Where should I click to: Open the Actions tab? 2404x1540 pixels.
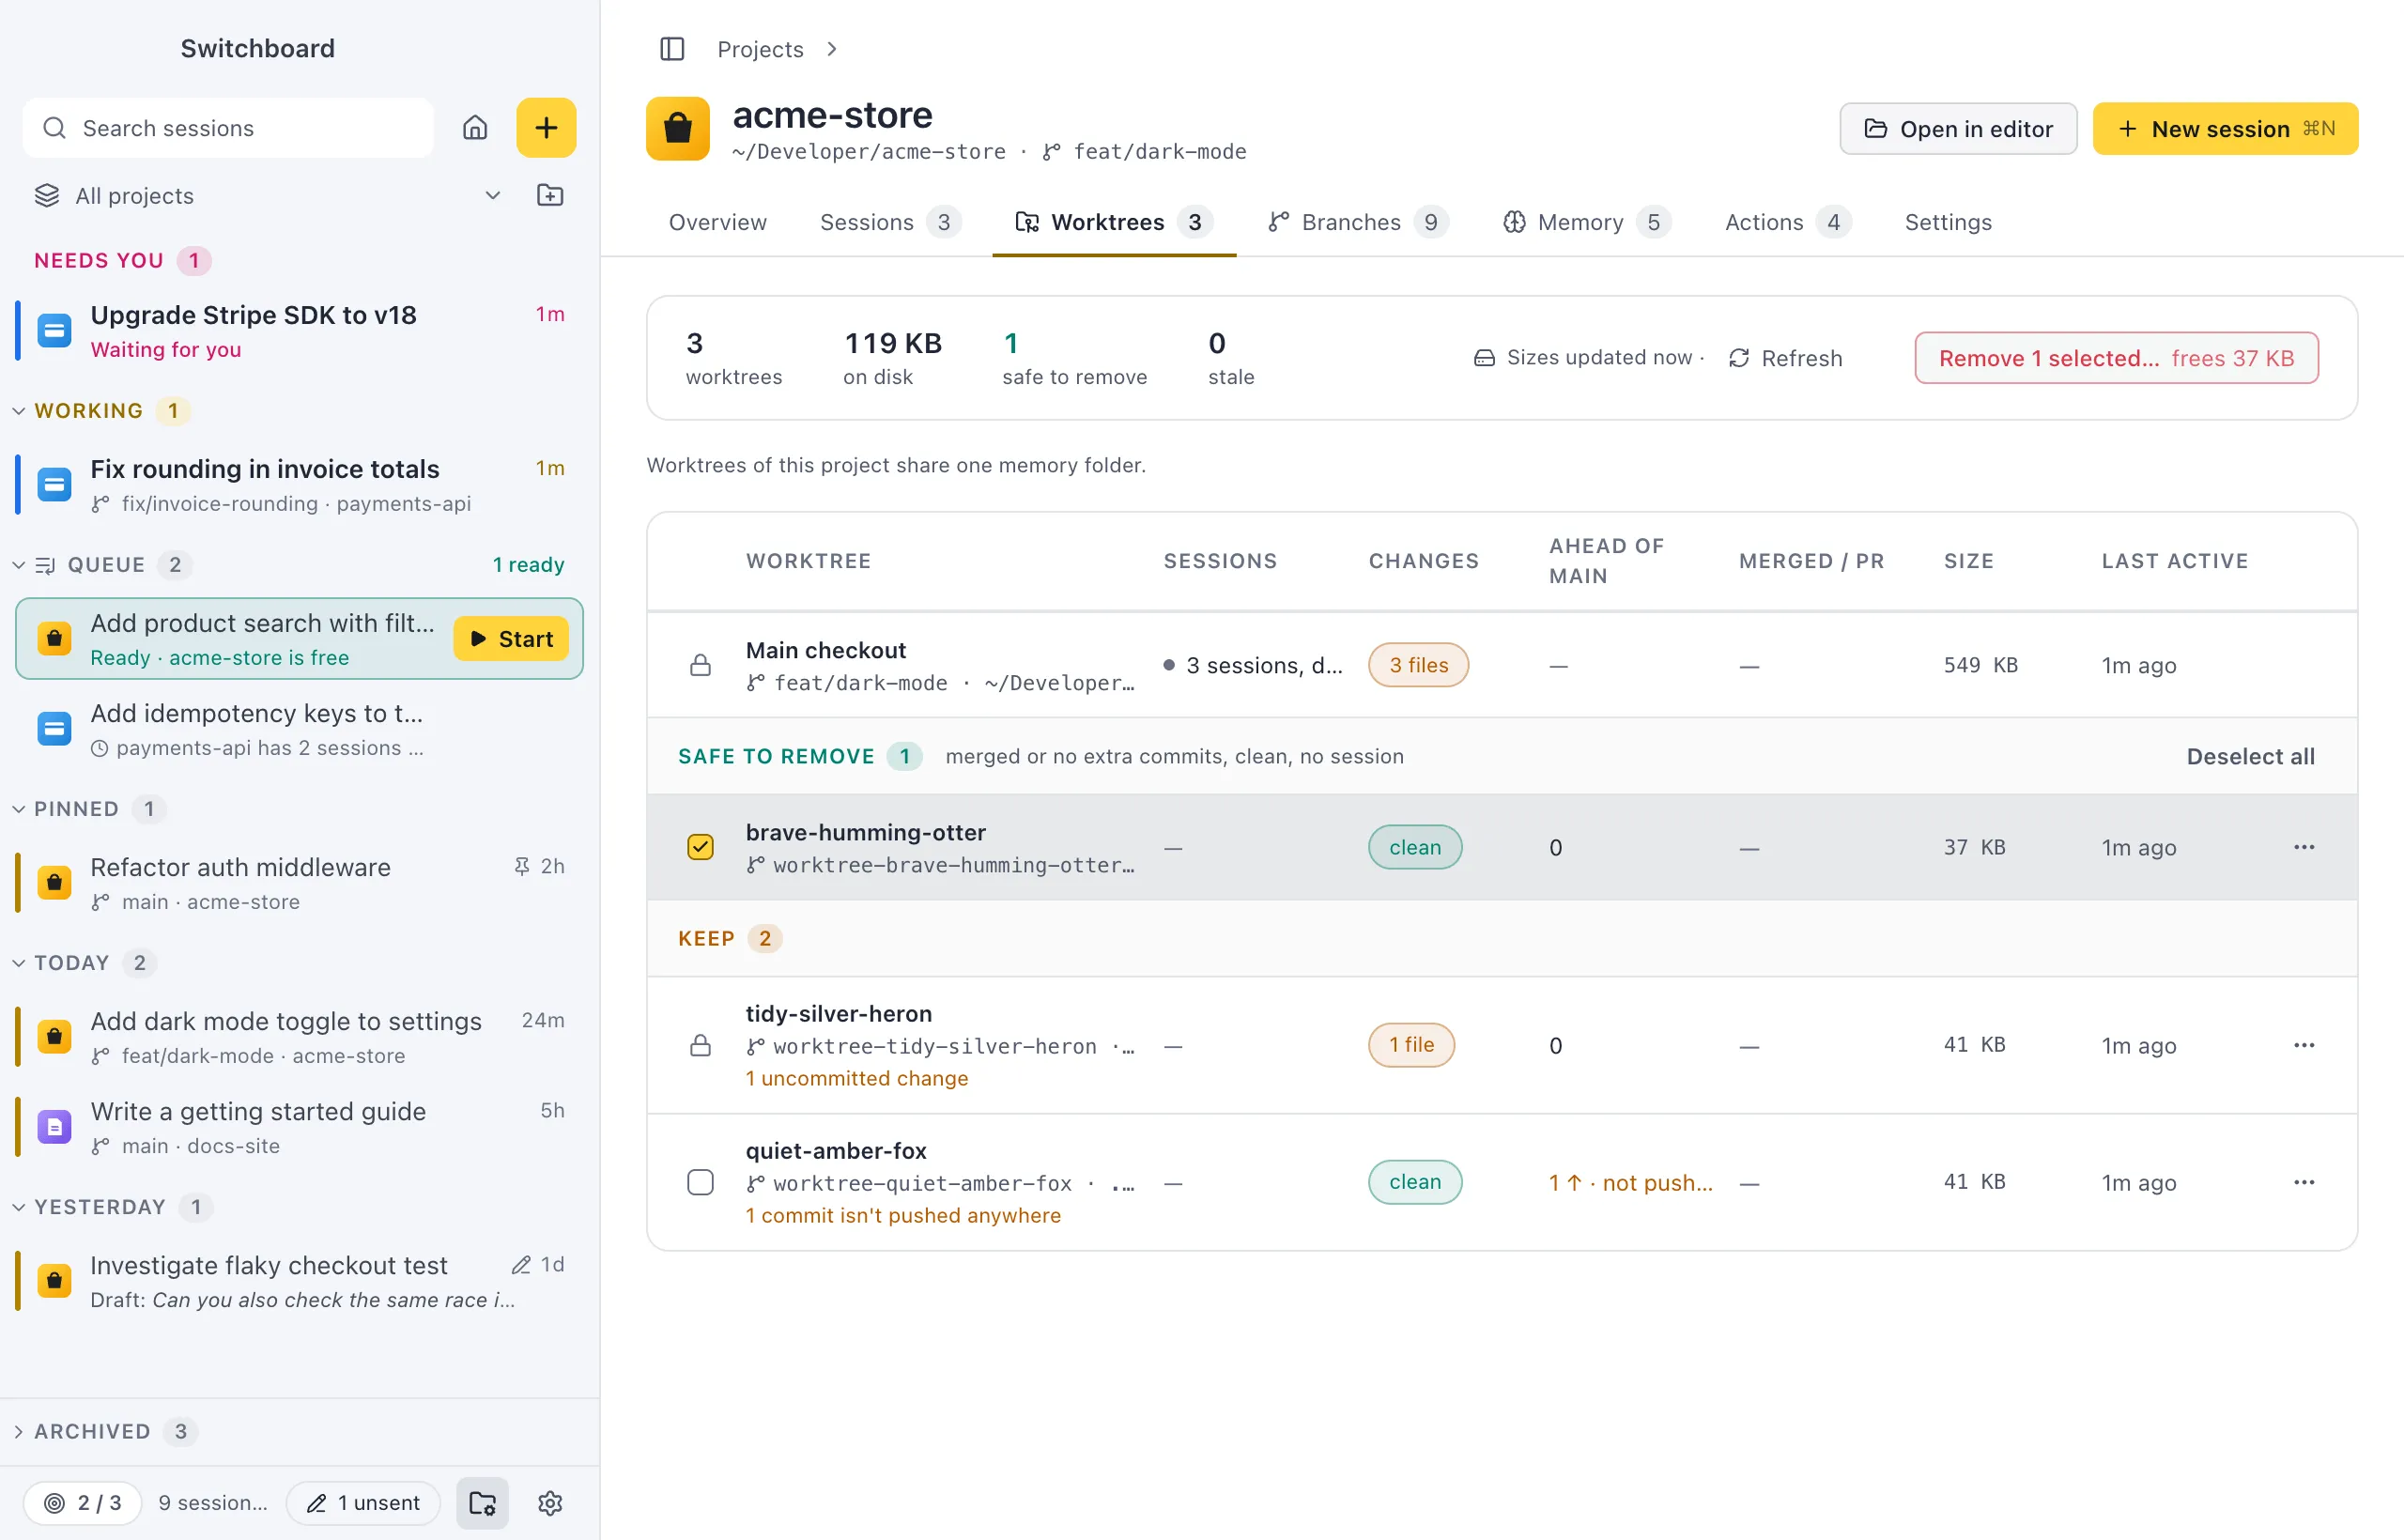pos(1787,222)
